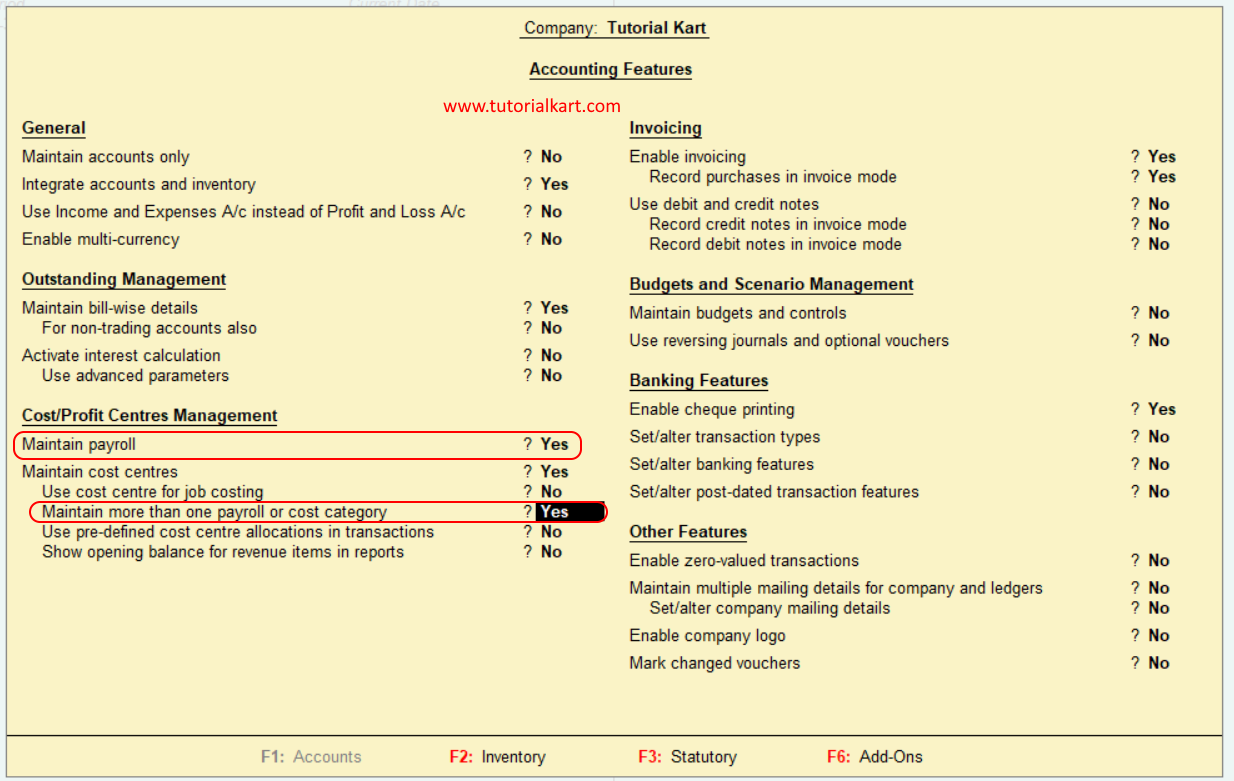Viewport: 1234px width, 781px height.
Task: Click the company name 'Tutorial Kart'
Action: [x=657, y=28]
